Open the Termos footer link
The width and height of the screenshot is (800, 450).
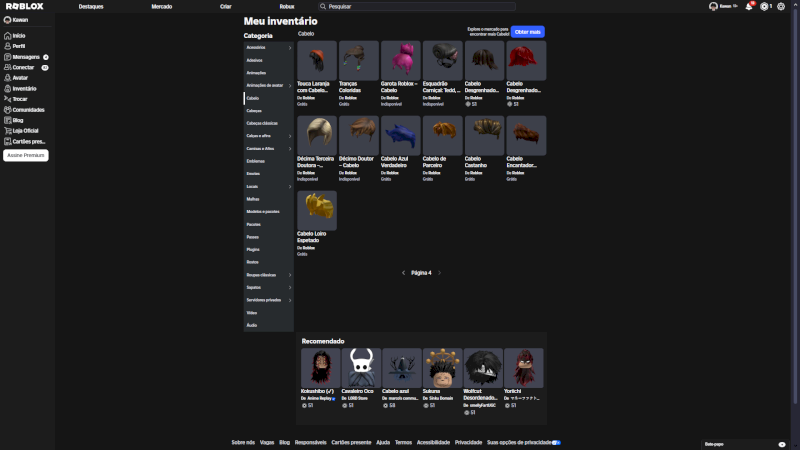tap(403, 442)
